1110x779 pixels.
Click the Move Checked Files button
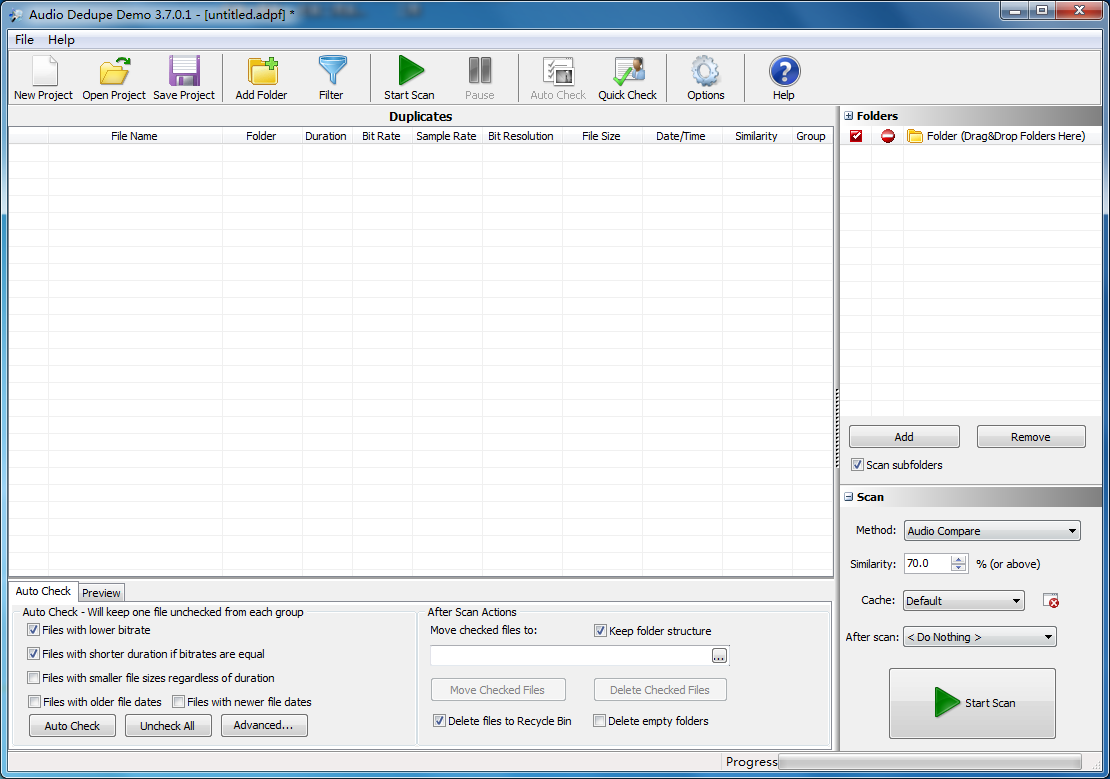coord(498,690)
